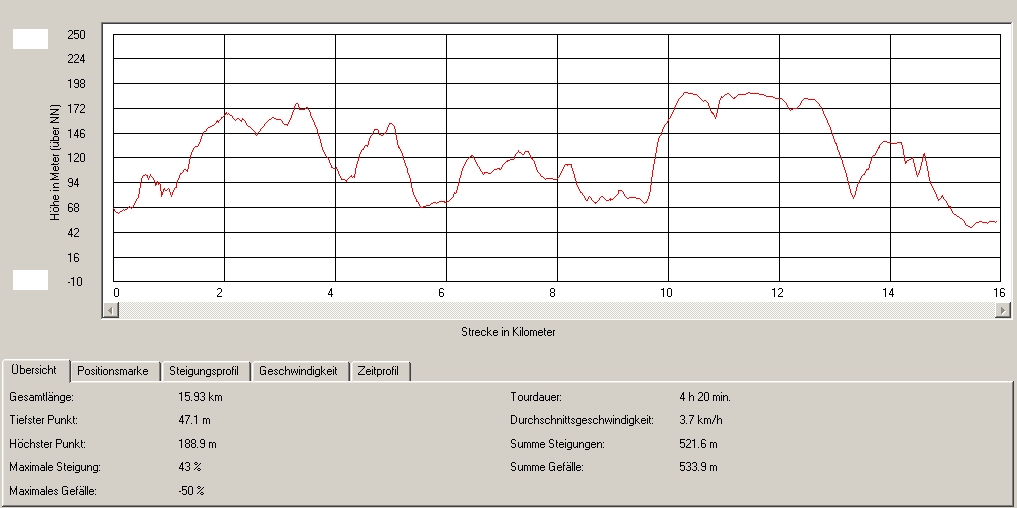Click the Summe Steigungen value 521.6 m
Image resolution: width=1017 pixels, height=508 pixels.
coord(698,443)
